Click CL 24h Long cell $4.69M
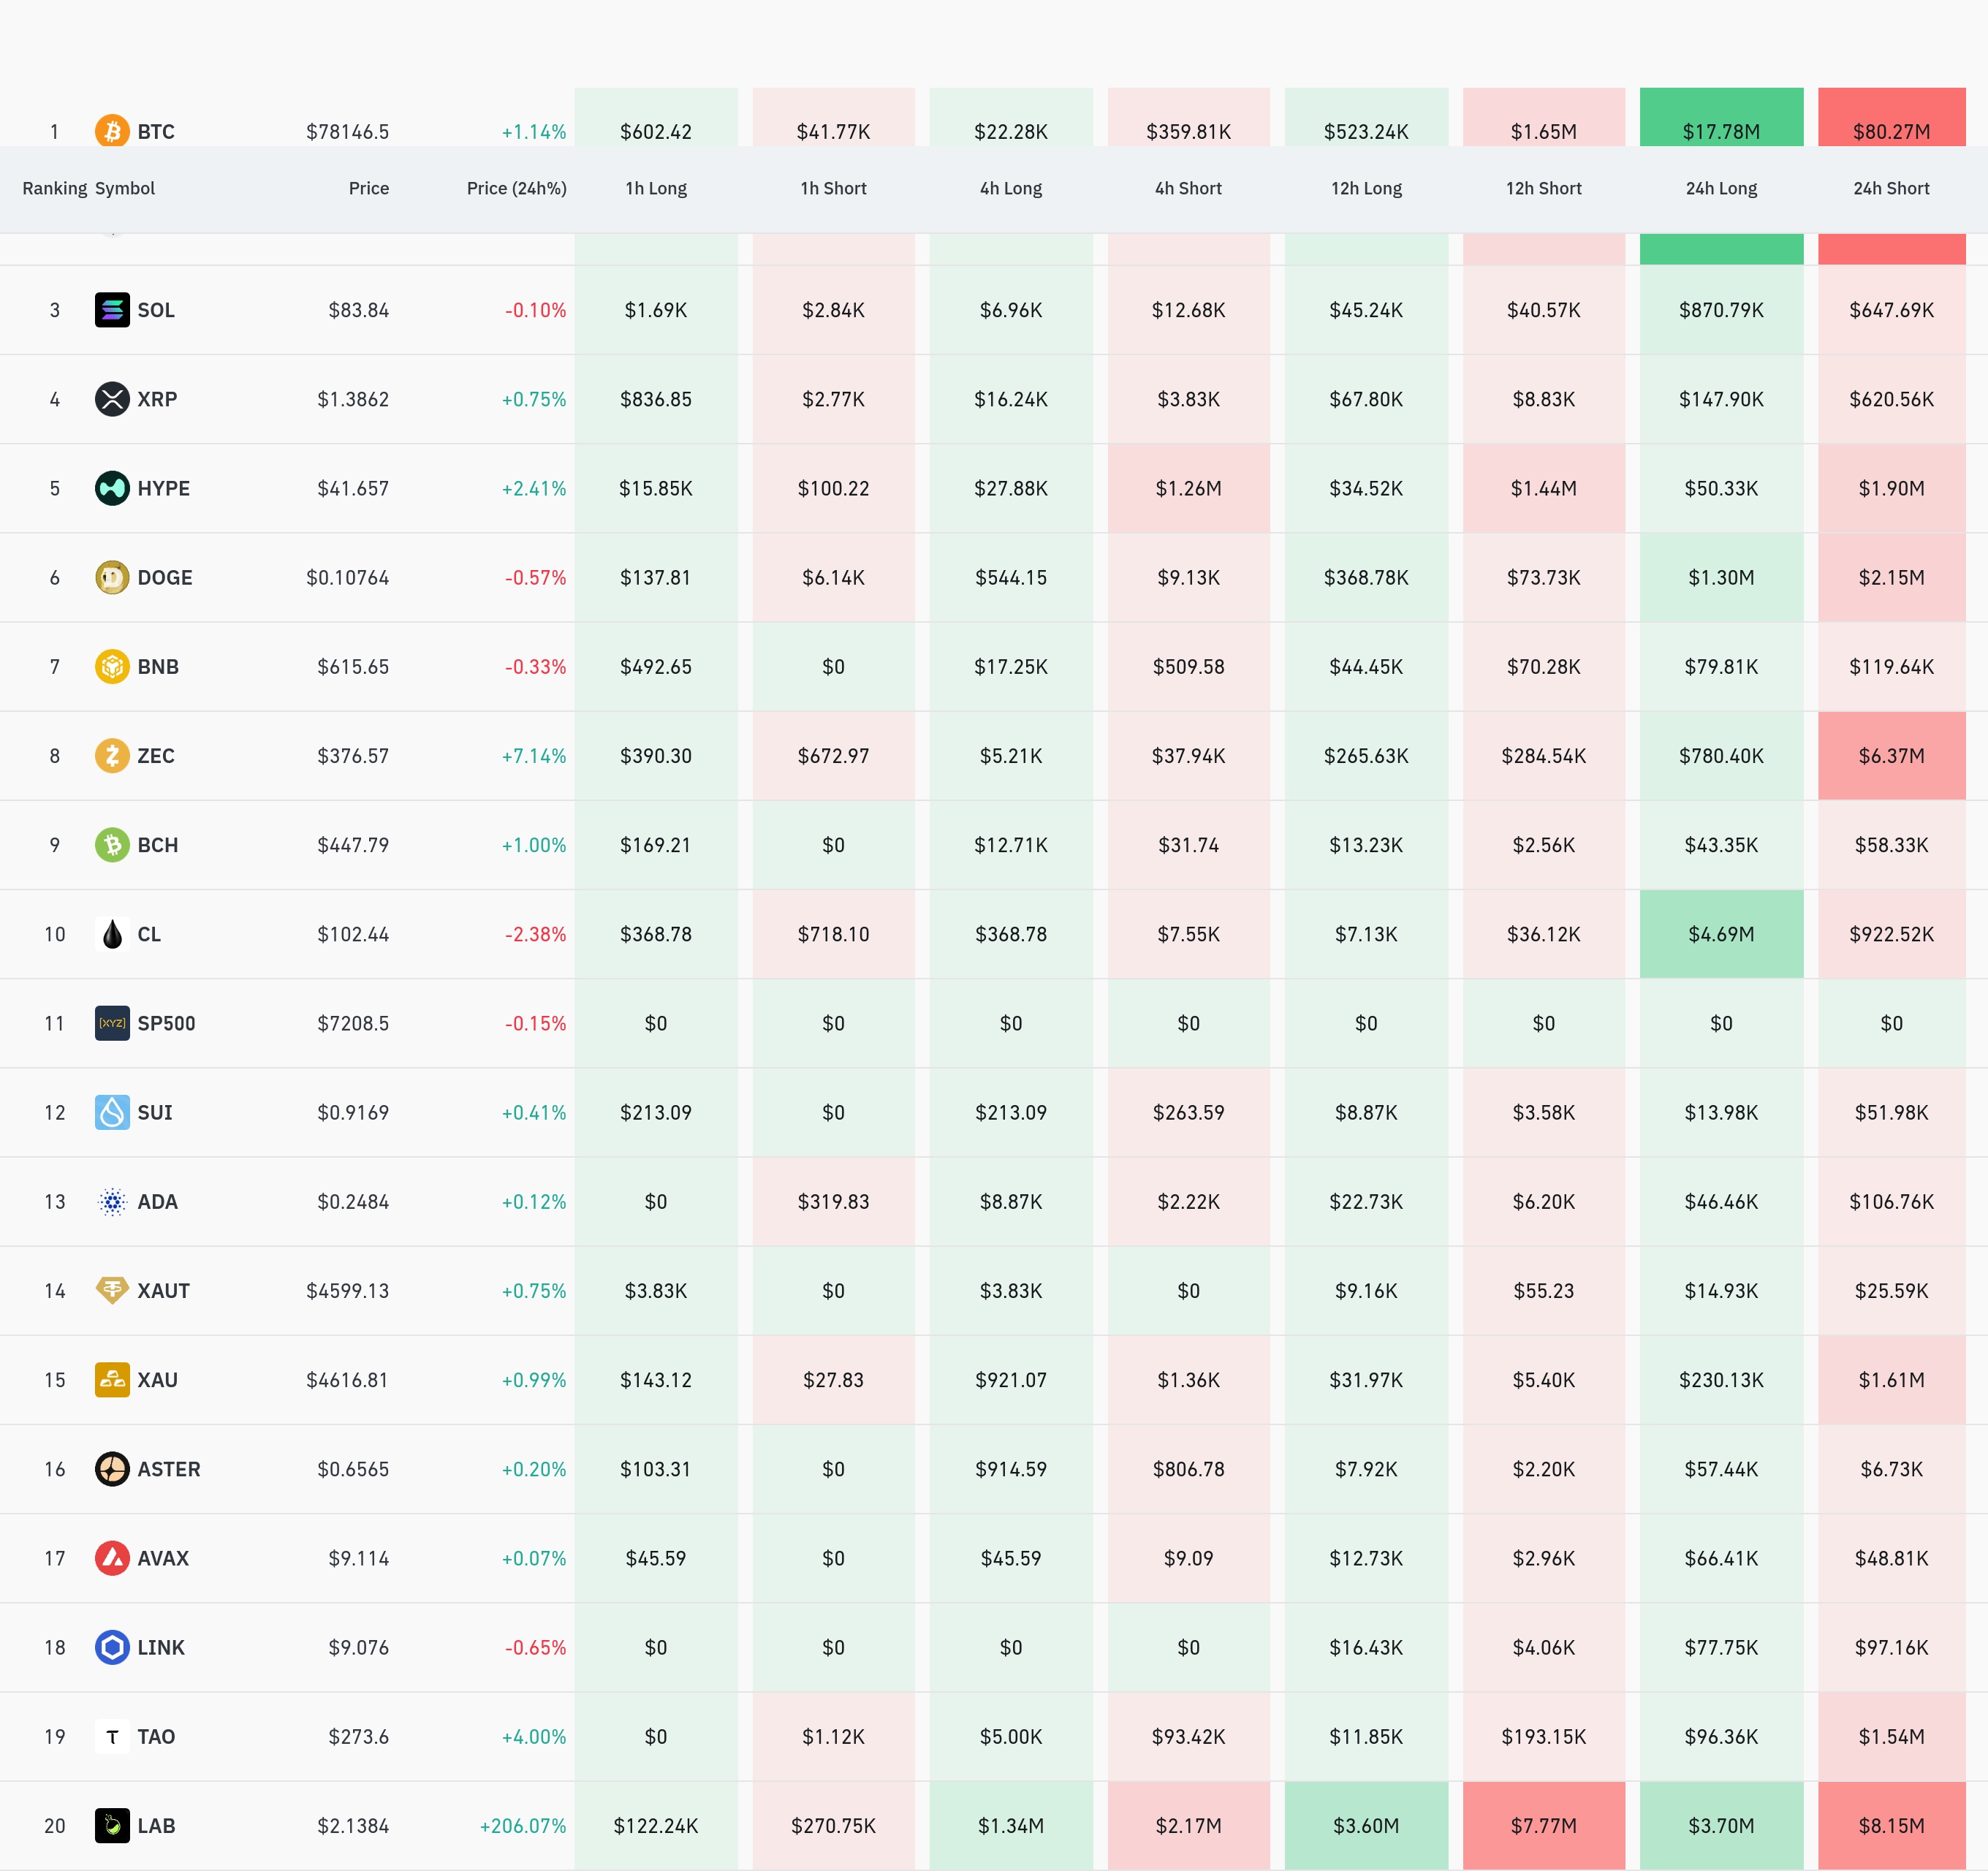Viewport: 1988px width, 1871px height. (x=1721, y=934)
